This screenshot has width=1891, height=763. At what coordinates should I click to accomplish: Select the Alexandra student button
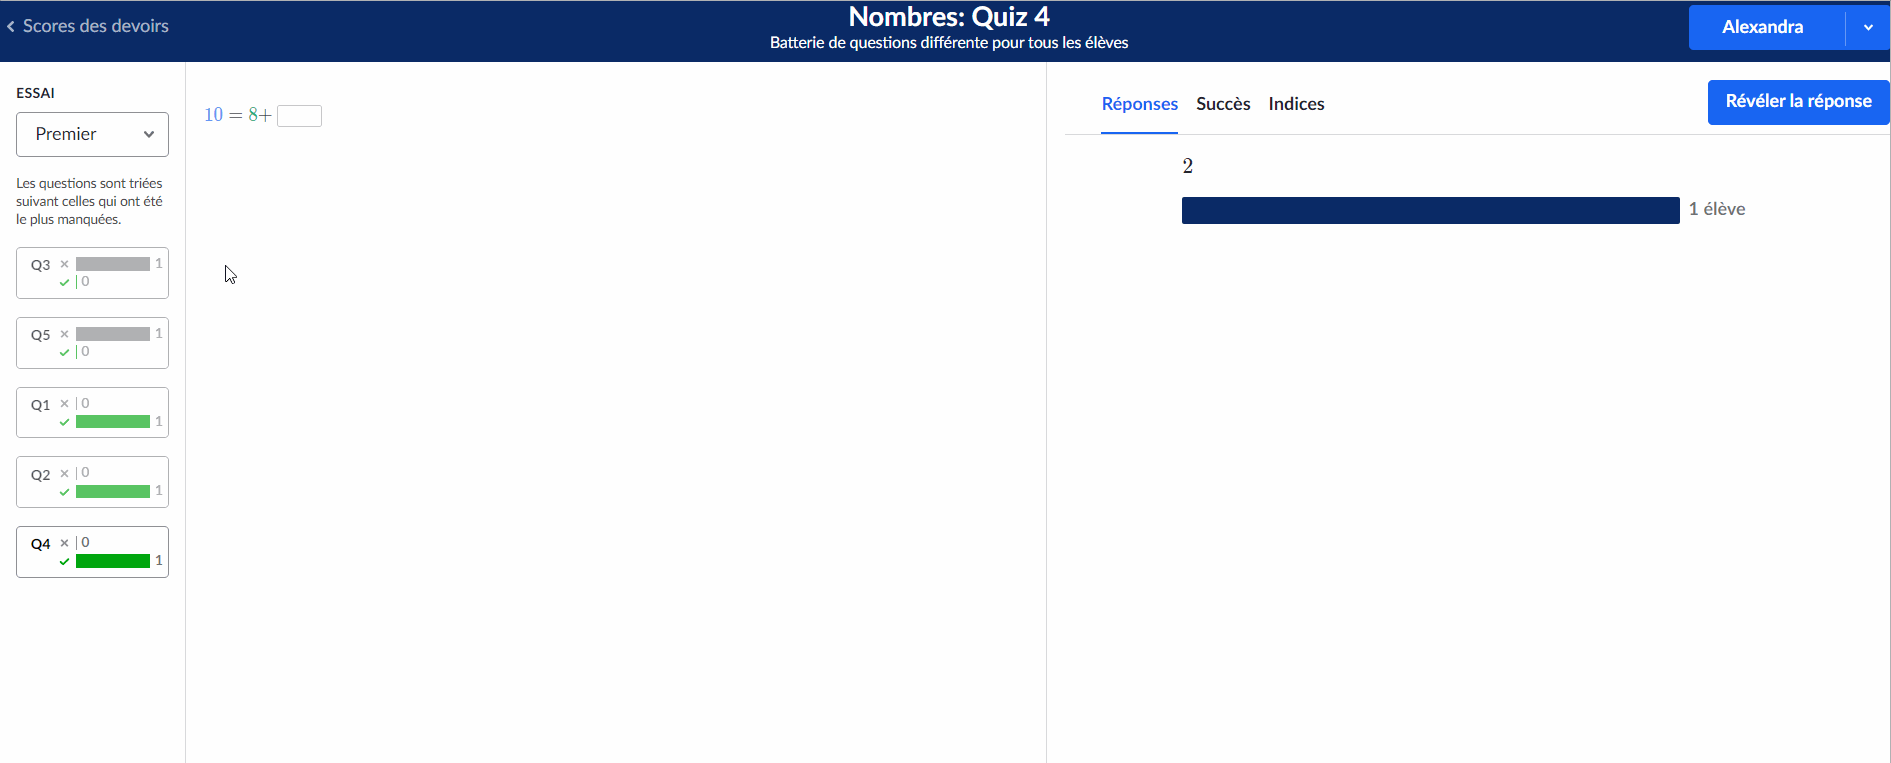click(x=1762, y=28)
